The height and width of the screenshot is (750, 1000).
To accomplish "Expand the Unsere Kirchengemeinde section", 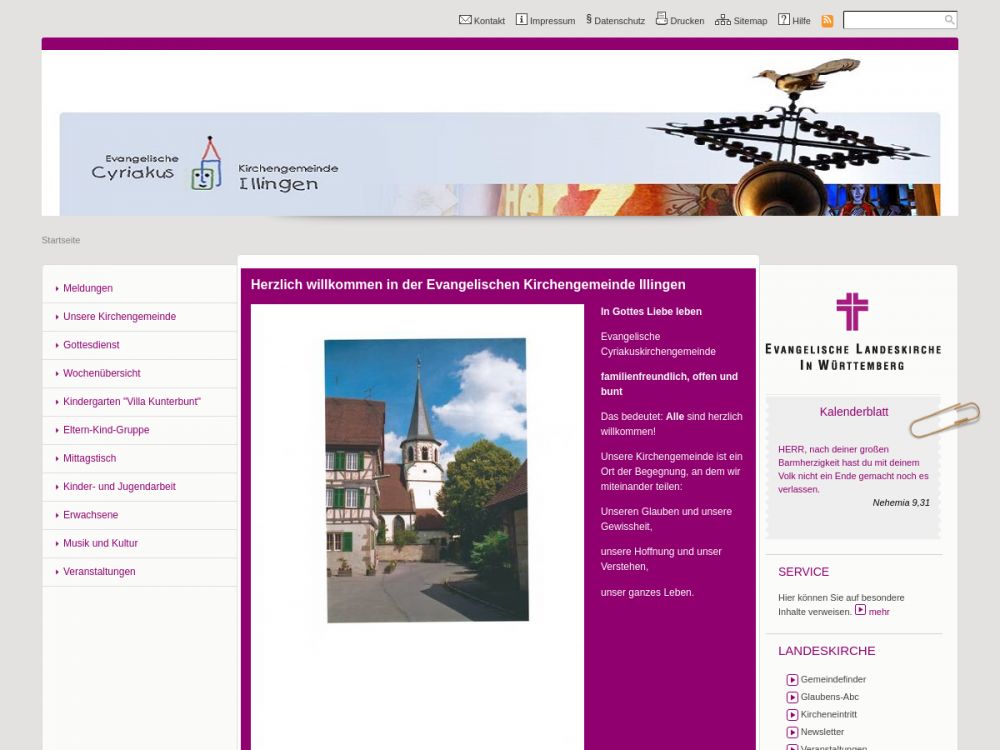I will tap(119, 317).
